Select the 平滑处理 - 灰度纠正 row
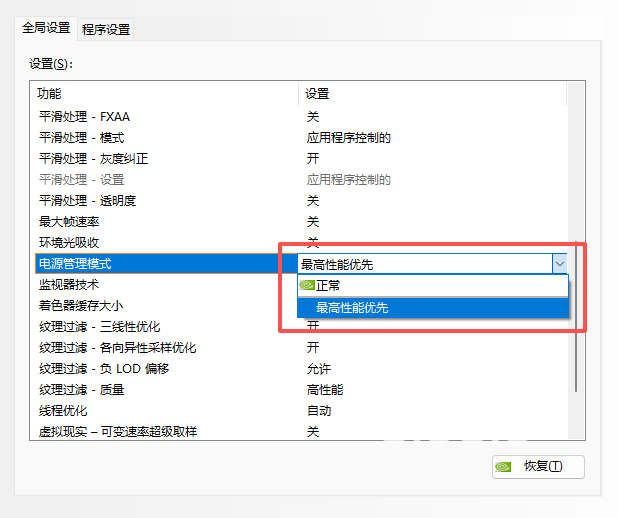 [93, 158]
